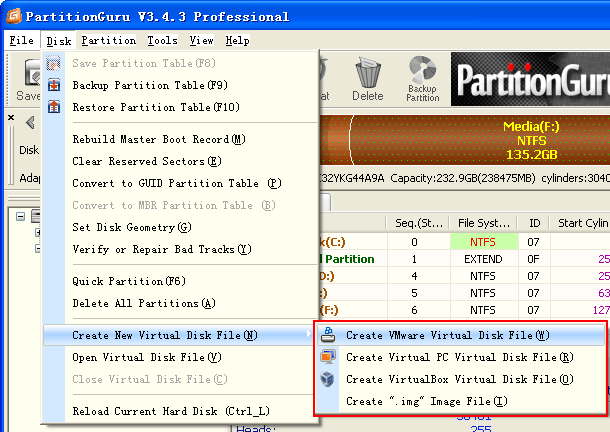Screen dimensions: 610x432
Task: Click the left arrow disk navigation icon
Action: pyautogui.click(x=30, y=123)
